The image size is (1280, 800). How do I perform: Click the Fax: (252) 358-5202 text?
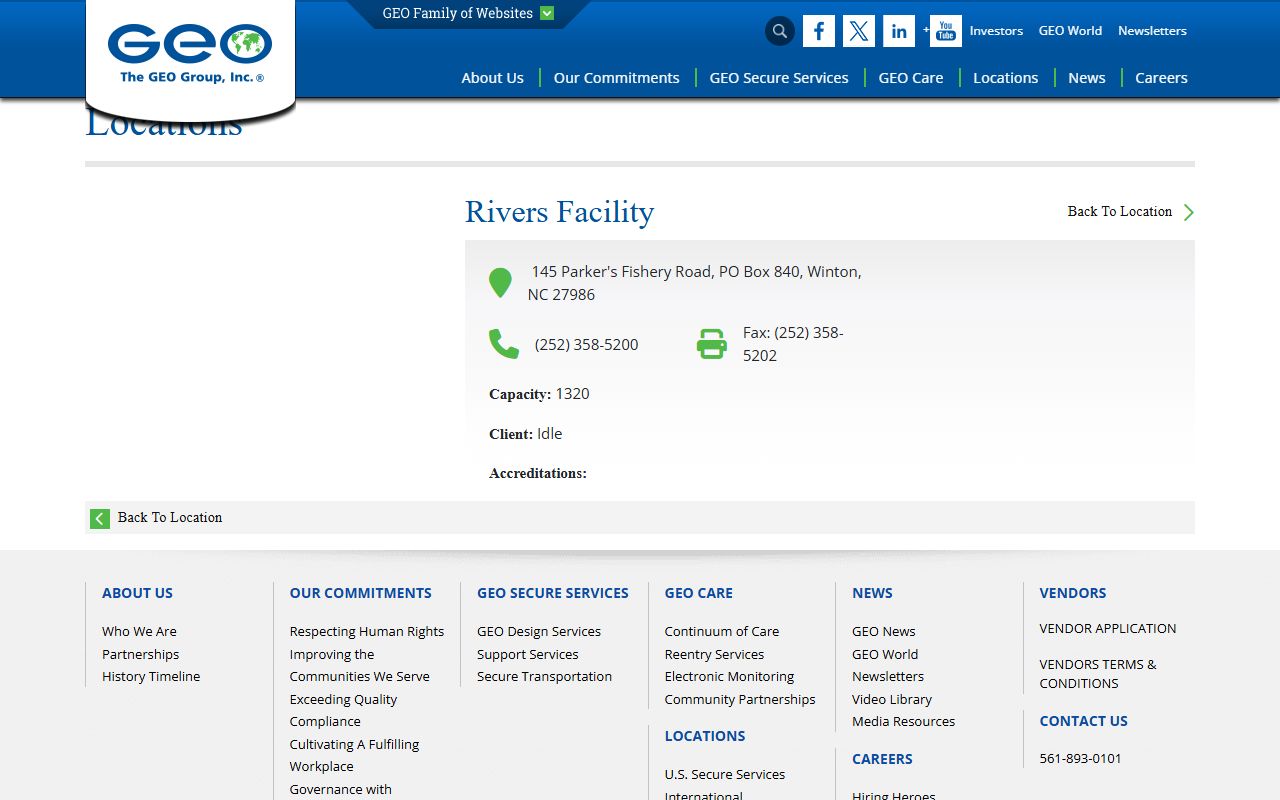pos(793,344)
